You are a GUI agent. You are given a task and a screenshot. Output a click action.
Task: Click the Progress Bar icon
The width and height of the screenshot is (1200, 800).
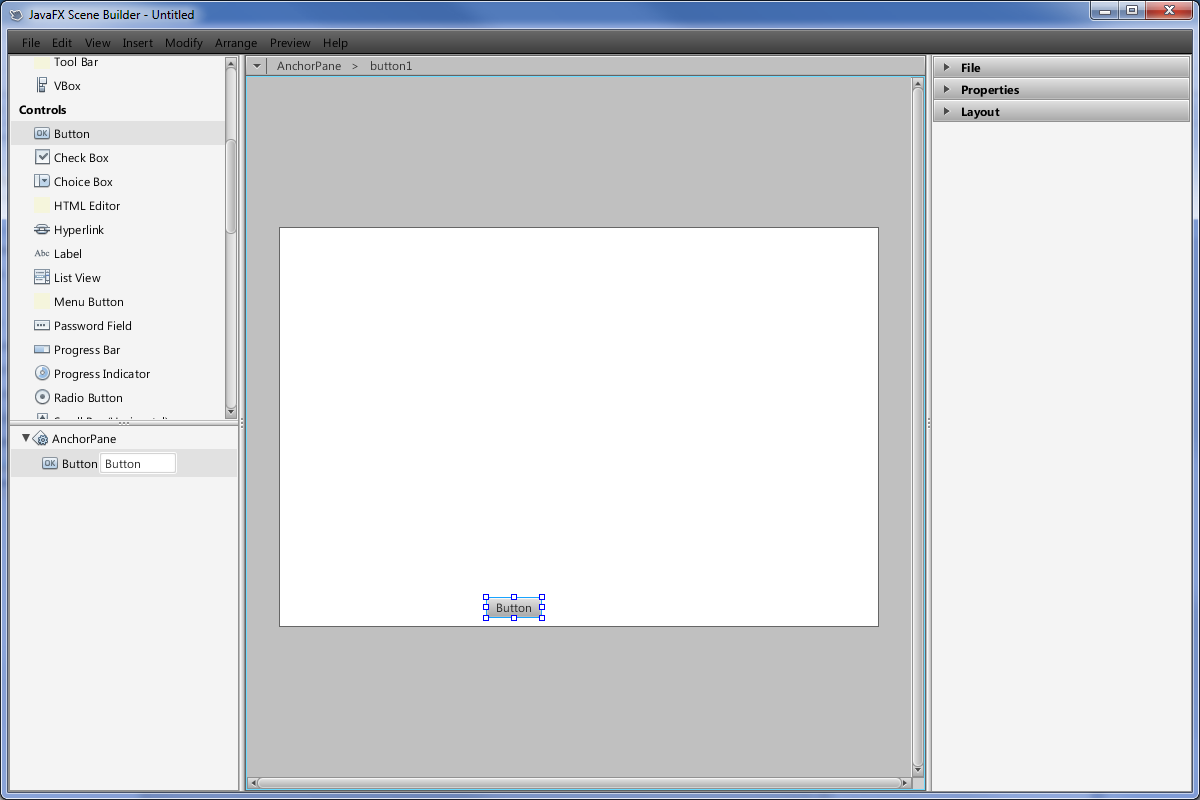pyautogui.click(x=42, y=349)
